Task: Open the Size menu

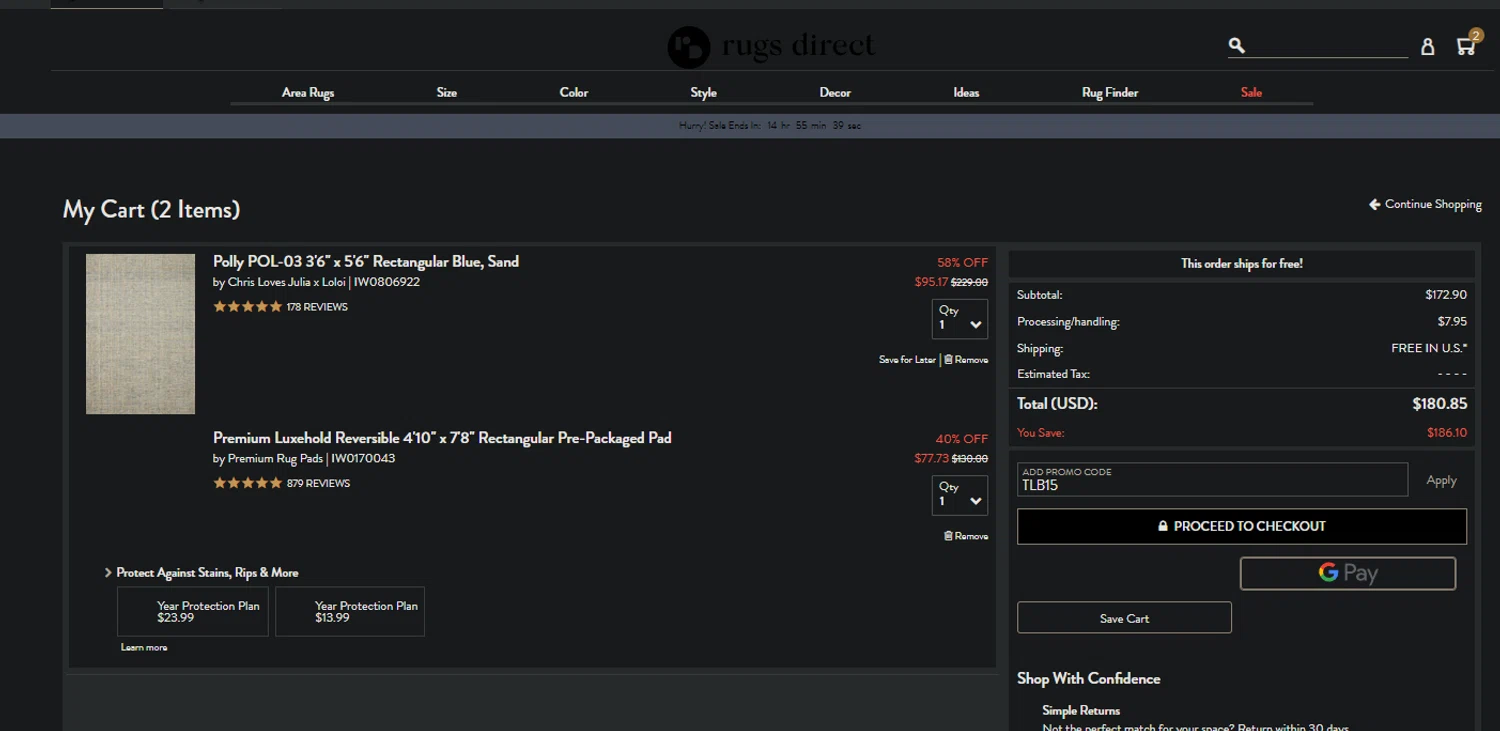Action: point(447,92)
